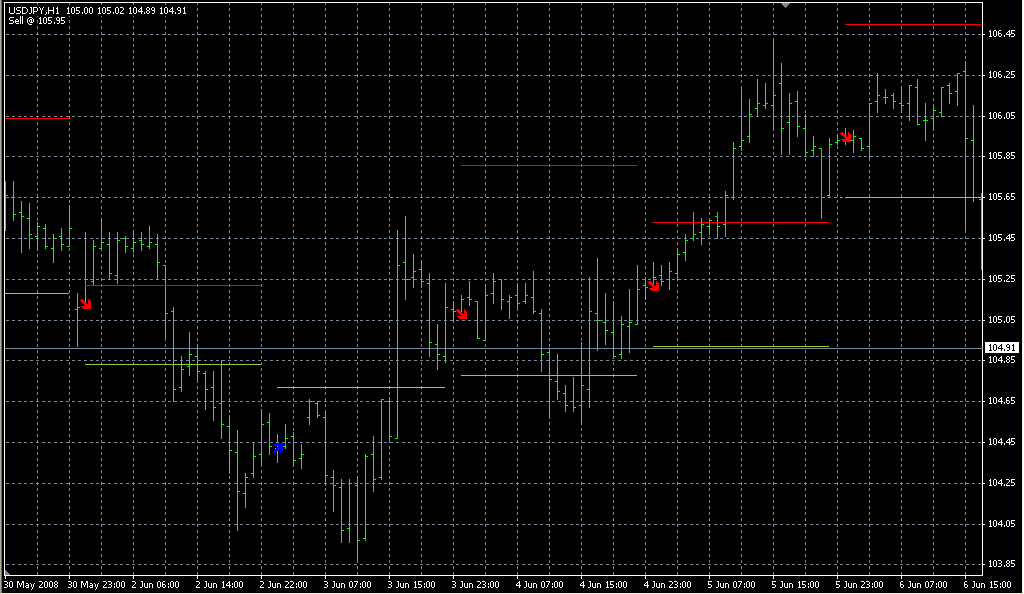The width and height of the screenshot is (1024, 594).
Task: Select the red sell arrow near 5 Jun 23:00
Action: click(x=846, y=136)
